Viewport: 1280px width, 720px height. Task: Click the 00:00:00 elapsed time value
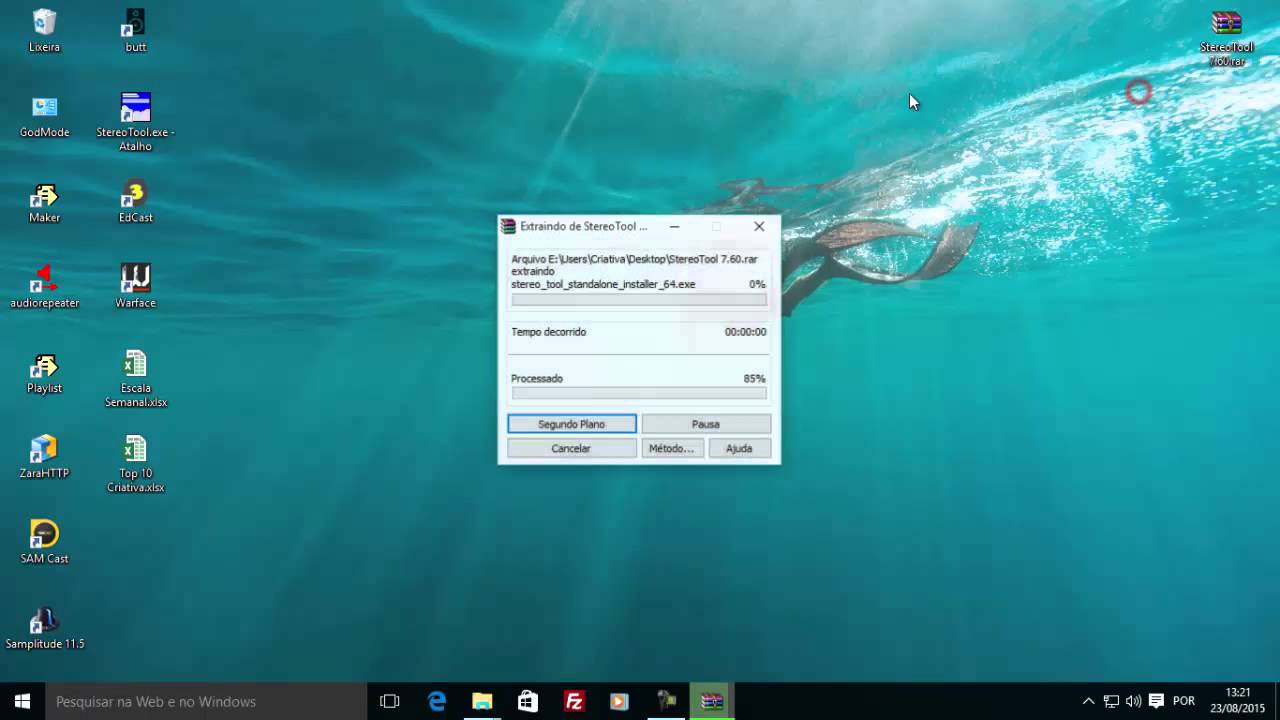pos(746,332)
